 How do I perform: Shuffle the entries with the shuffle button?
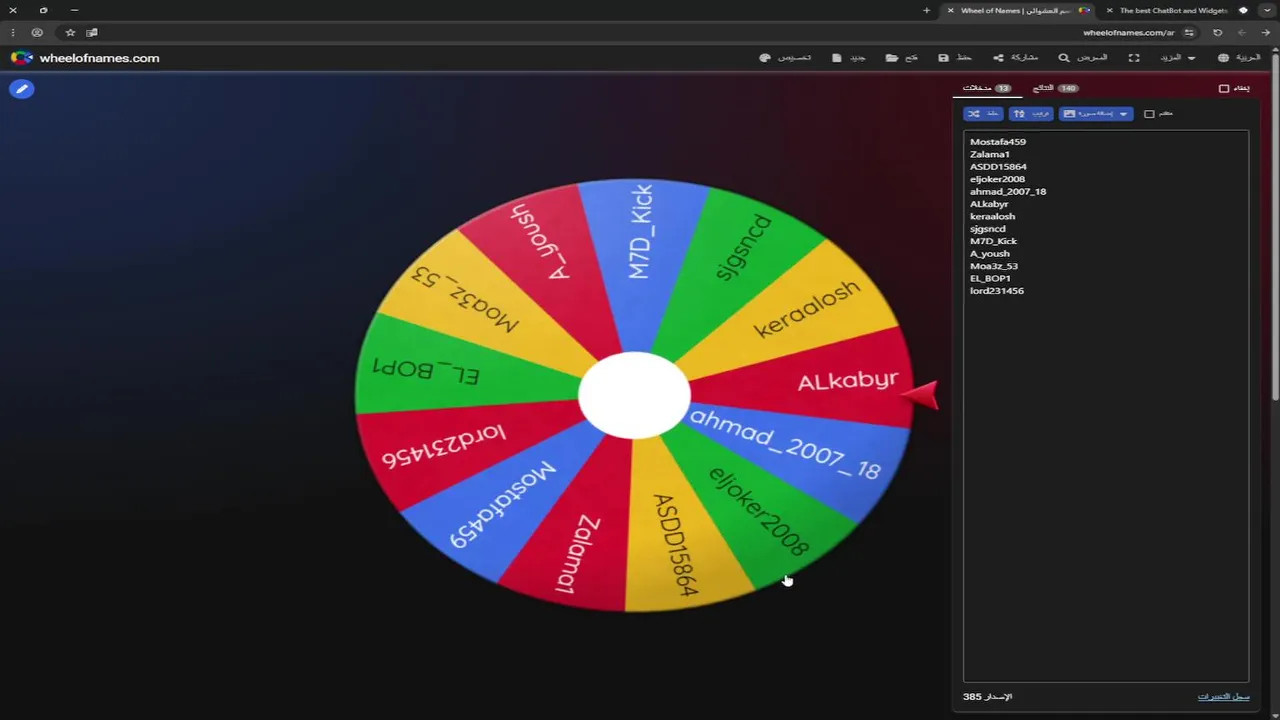pos(983,114)
